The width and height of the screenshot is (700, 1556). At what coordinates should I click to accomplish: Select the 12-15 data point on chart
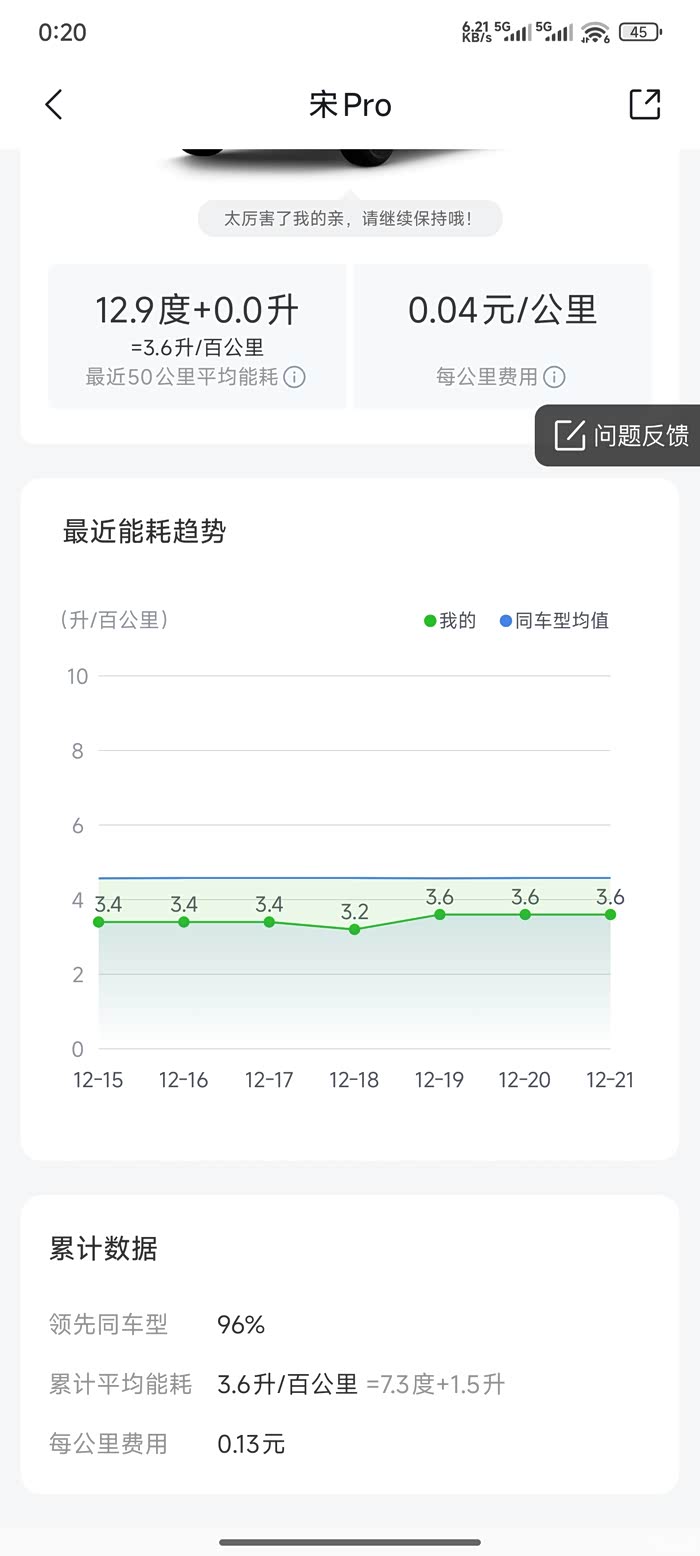tap(99, 921)
